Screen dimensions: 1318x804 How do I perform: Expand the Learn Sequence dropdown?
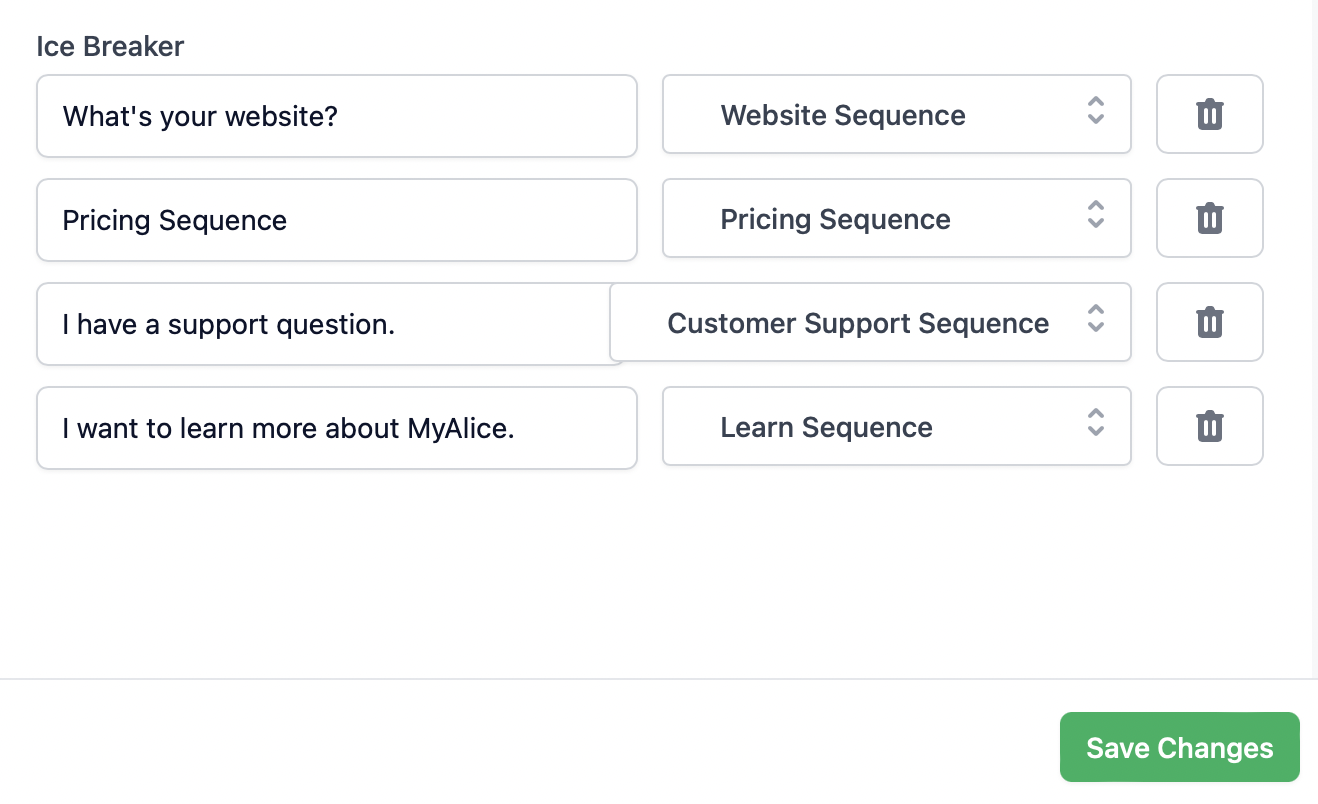point(880,427)
